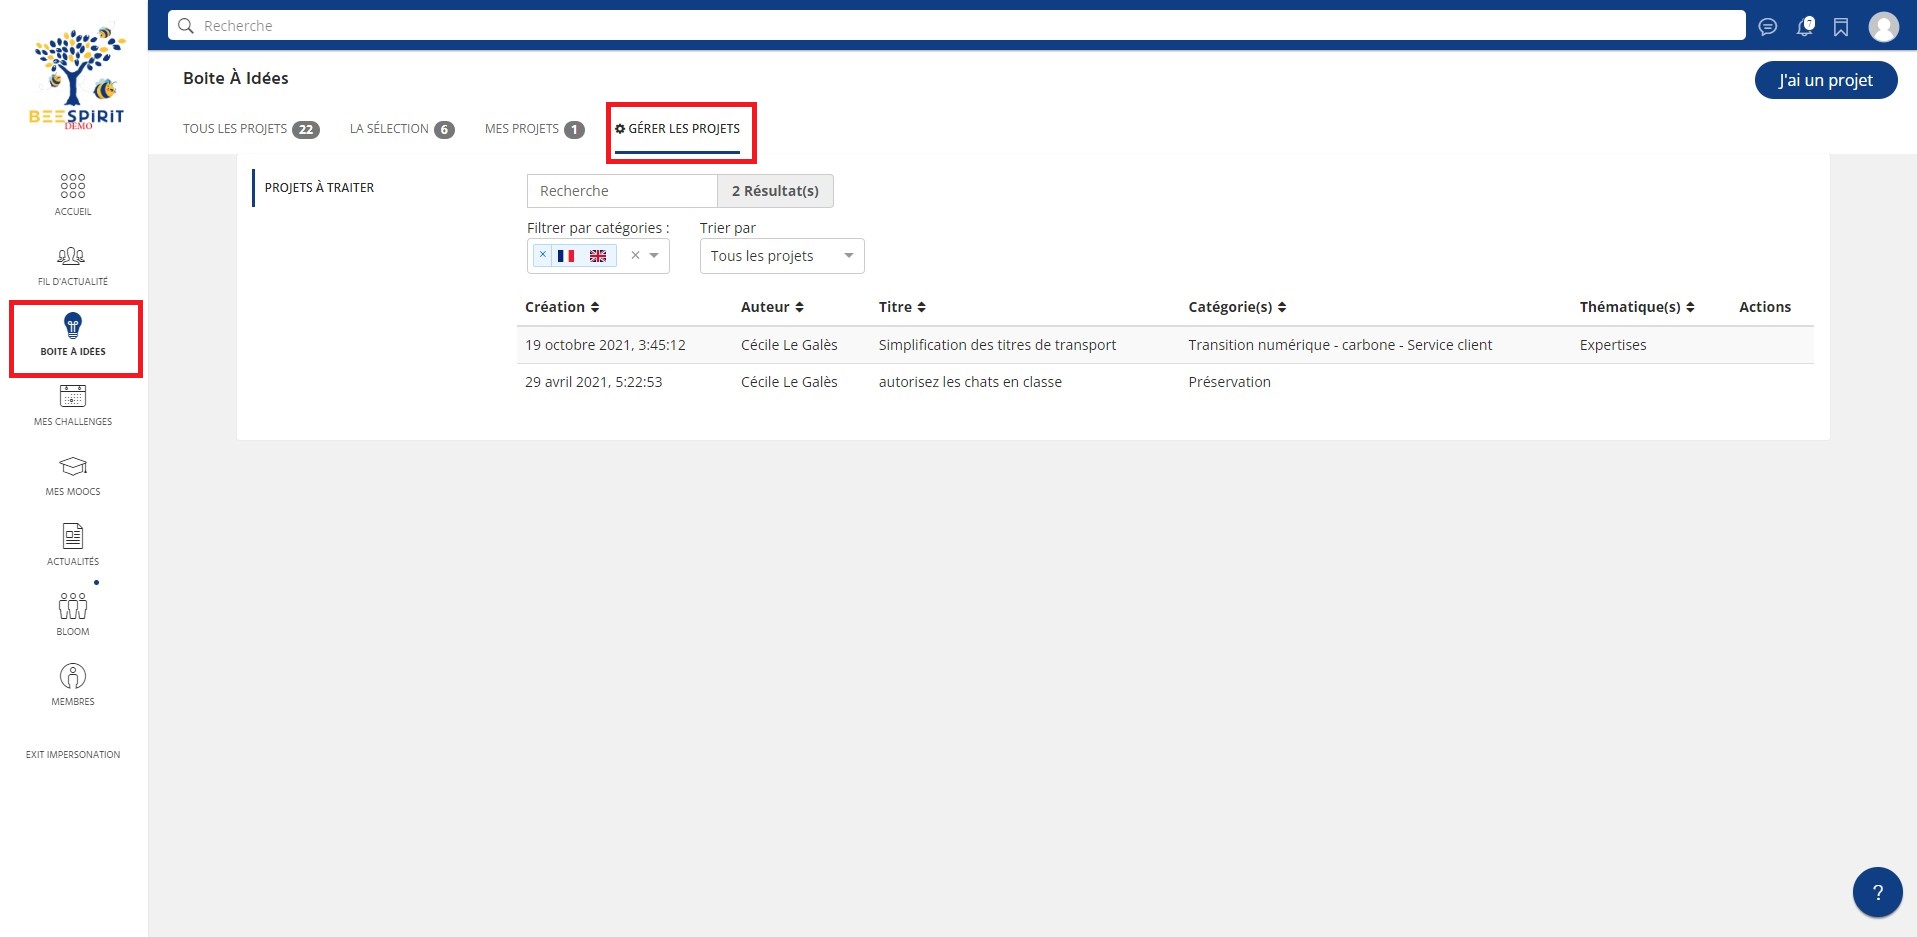Select Projets à traiter side menu

click(319, 188)
